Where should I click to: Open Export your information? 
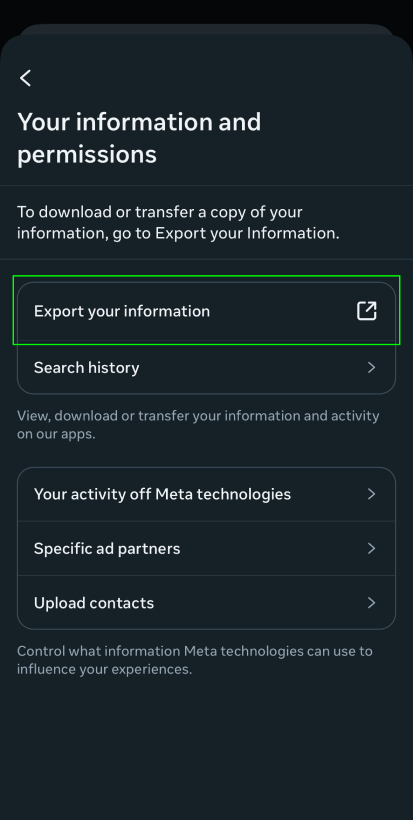(x=206, y=311)
